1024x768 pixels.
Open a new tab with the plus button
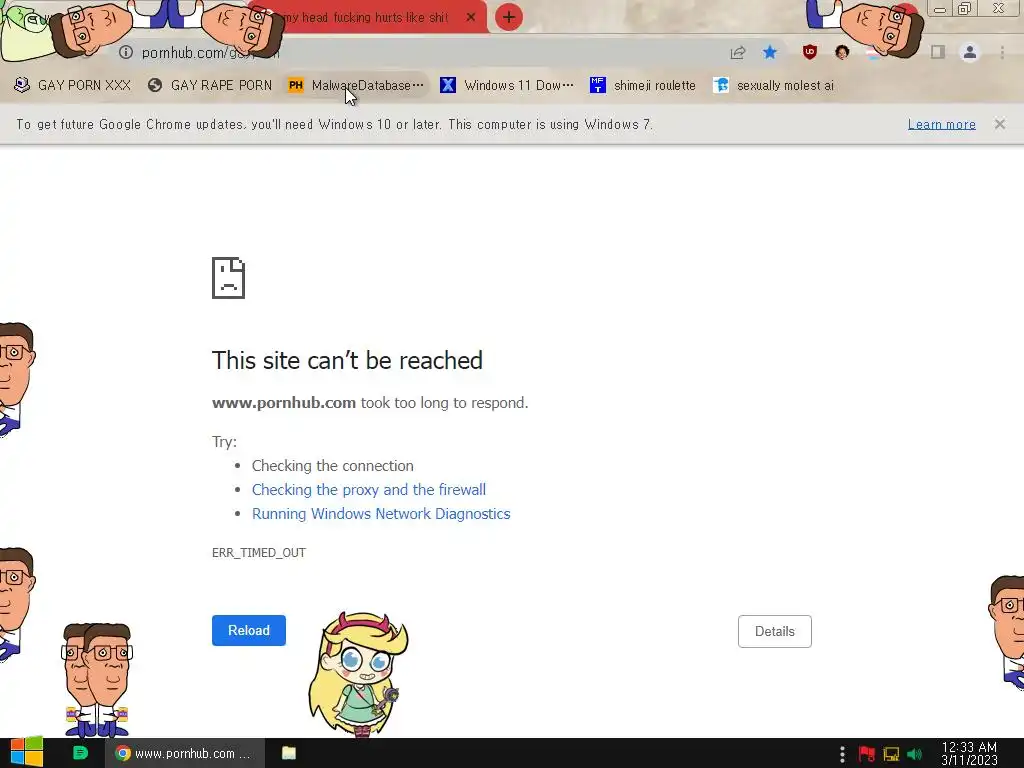click(x=509, y=17)
